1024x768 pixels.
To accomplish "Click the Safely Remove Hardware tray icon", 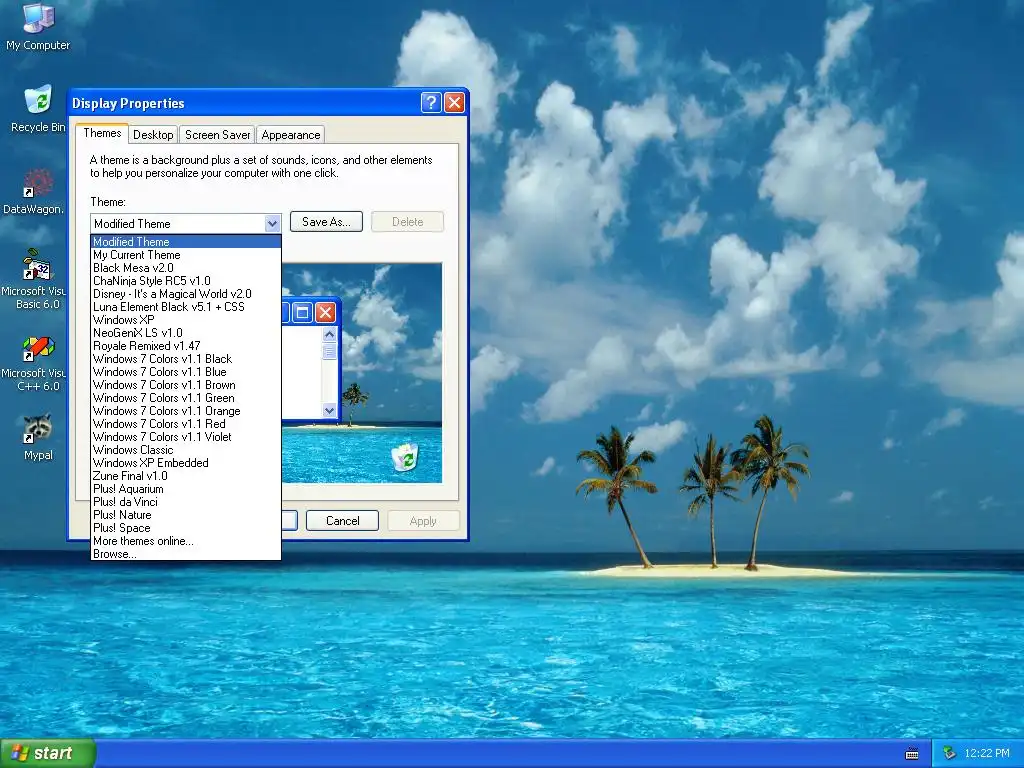I will click(x=950, y=753).
